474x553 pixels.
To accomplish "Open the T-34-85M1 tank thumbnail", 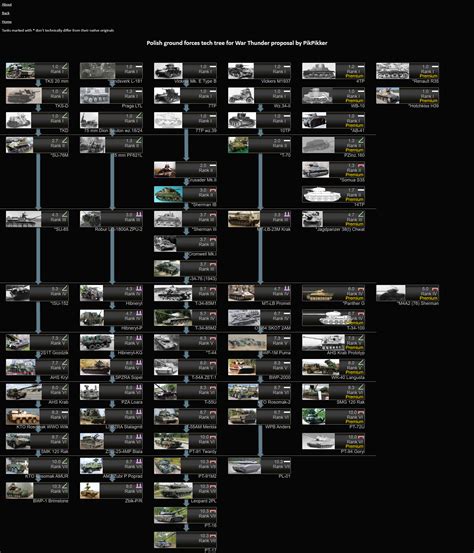I will pos(173,293).
